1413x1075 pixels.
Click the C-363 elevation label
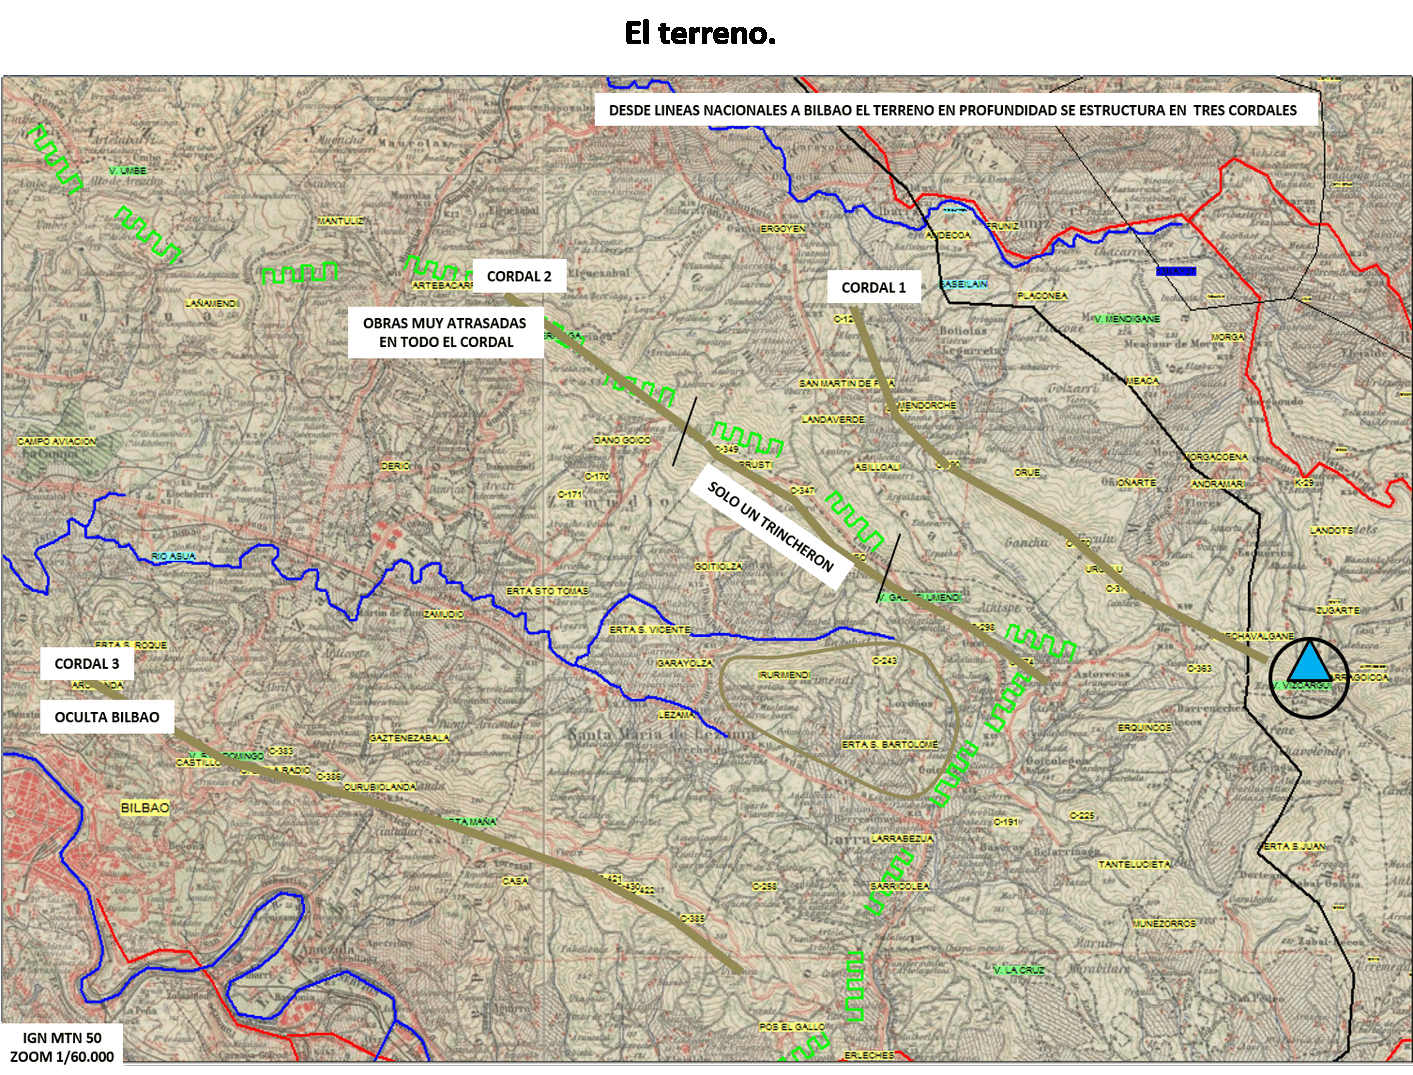[x=1200, y=668]
